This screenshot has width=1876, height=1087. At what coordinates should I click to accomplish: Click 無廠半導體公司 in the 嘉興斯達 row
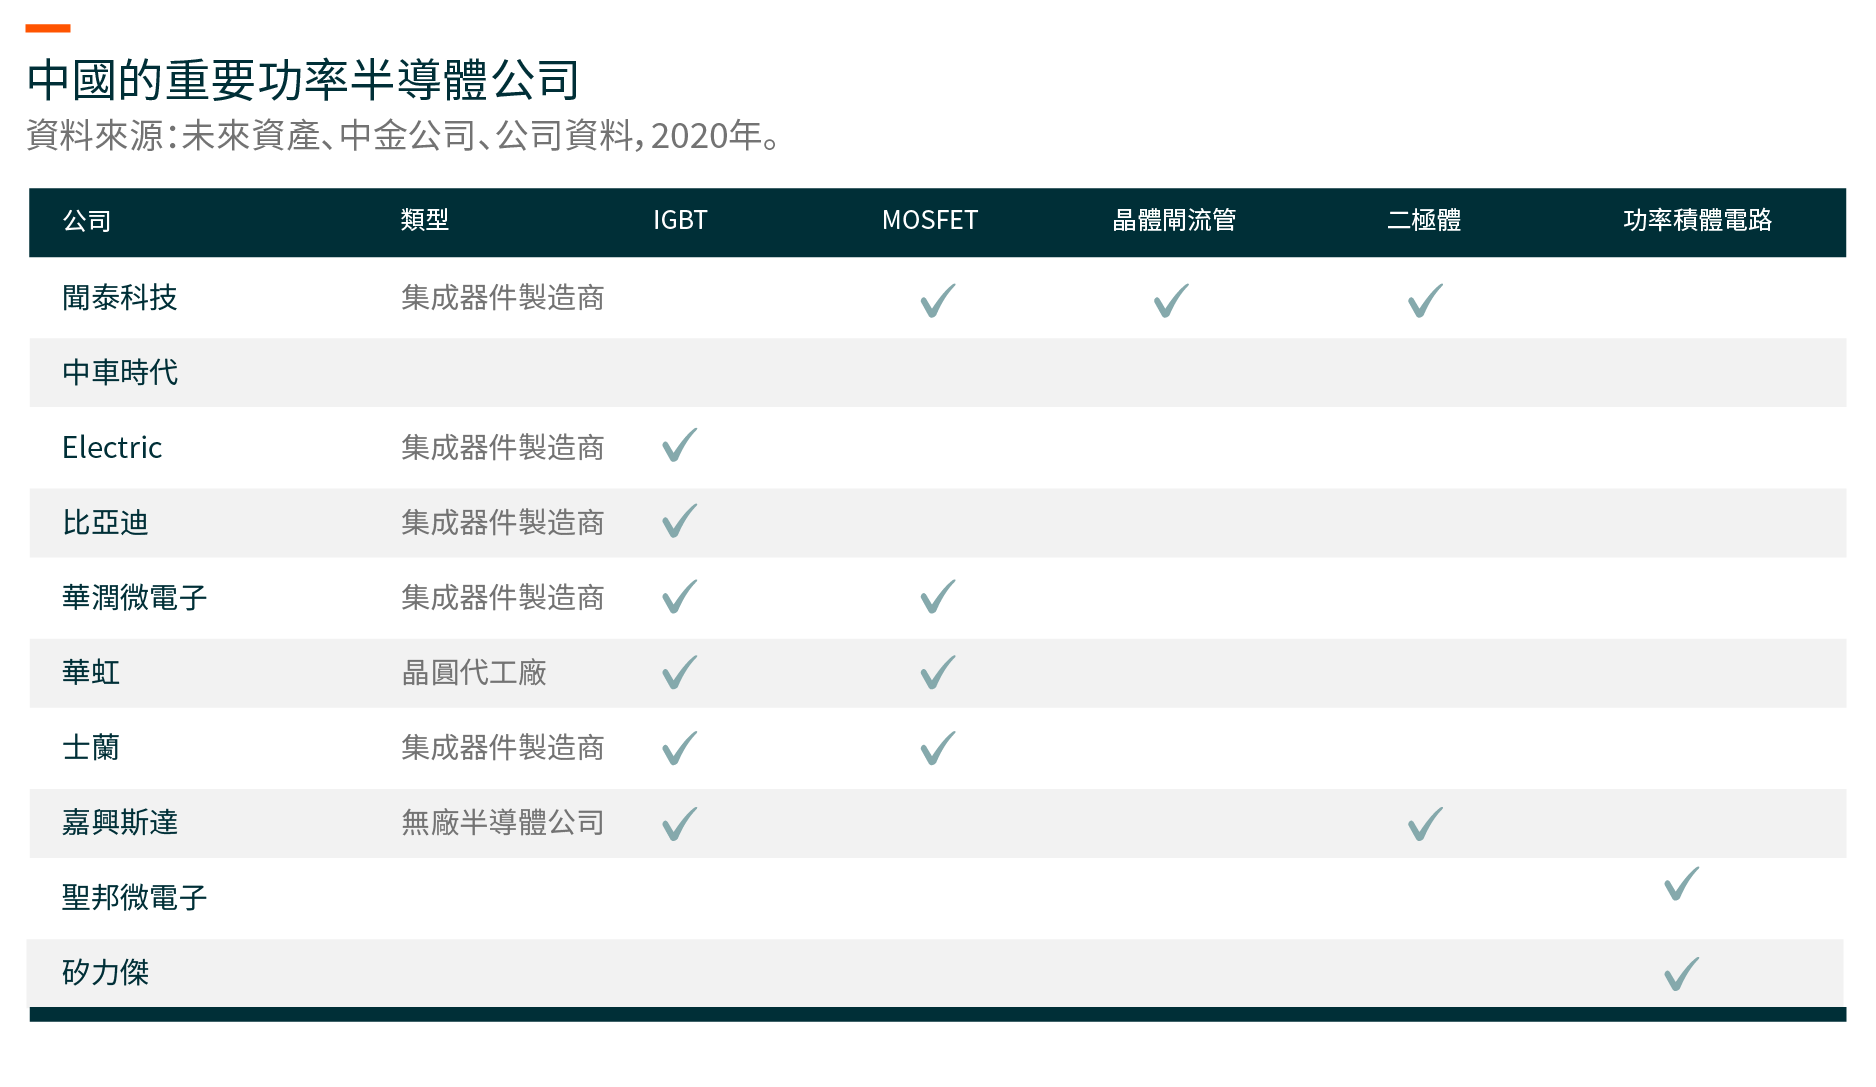point(503,823)
